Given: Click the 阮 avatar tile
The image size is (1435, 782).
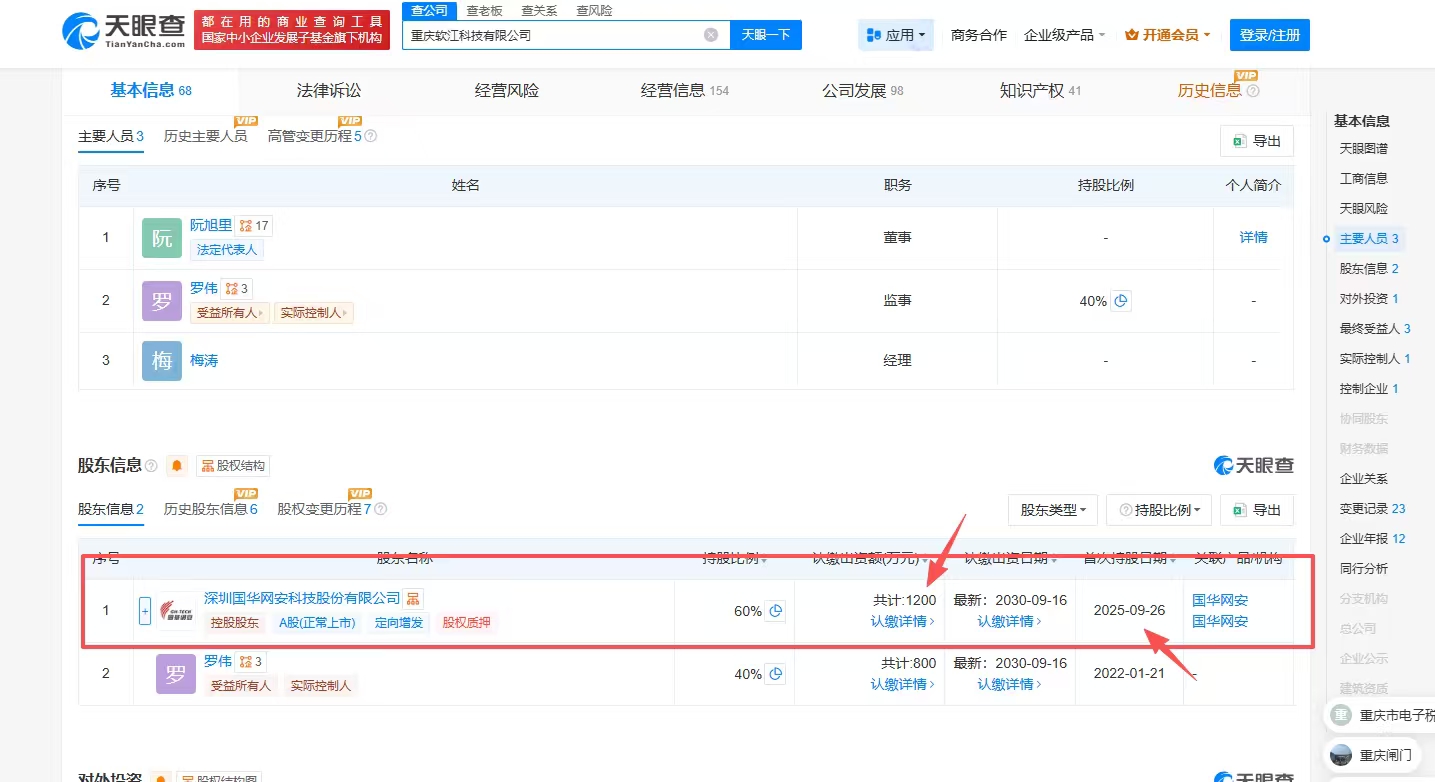Looking at the screenshot, I should pyautogui.click(x=162, y=238).
